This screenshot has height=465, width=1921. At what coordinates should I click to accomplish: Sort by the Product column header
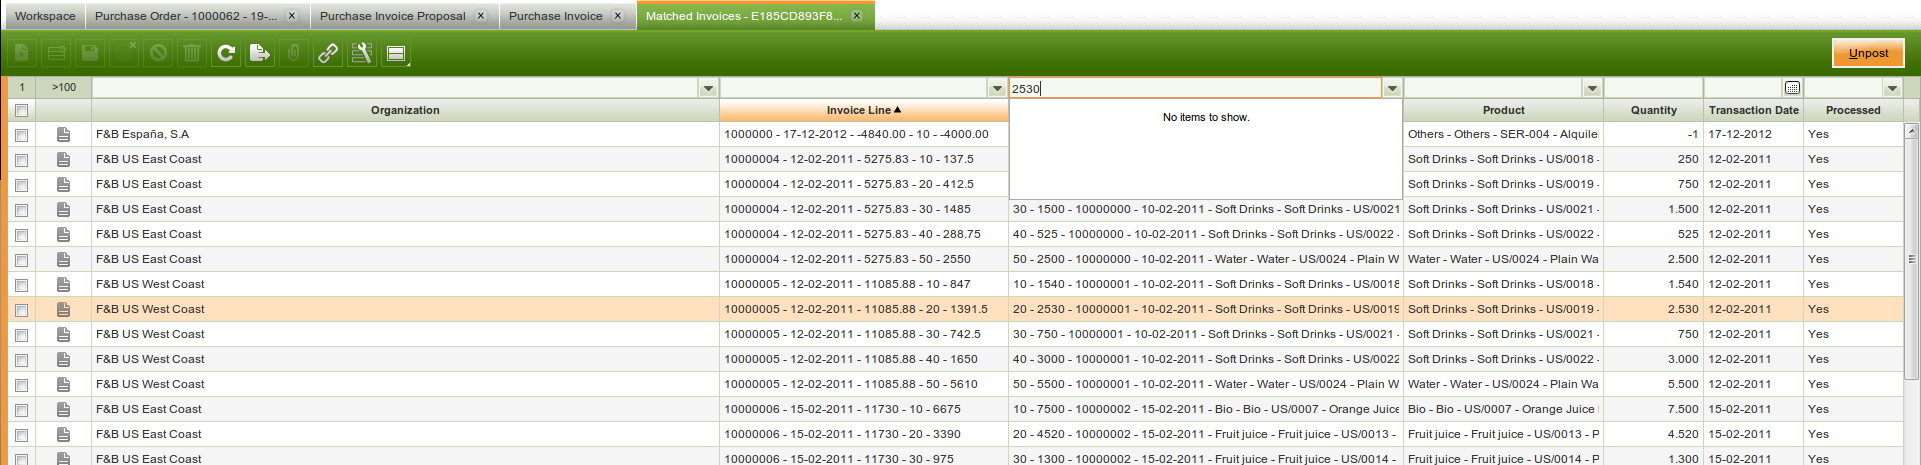(x=1503, y=110)
